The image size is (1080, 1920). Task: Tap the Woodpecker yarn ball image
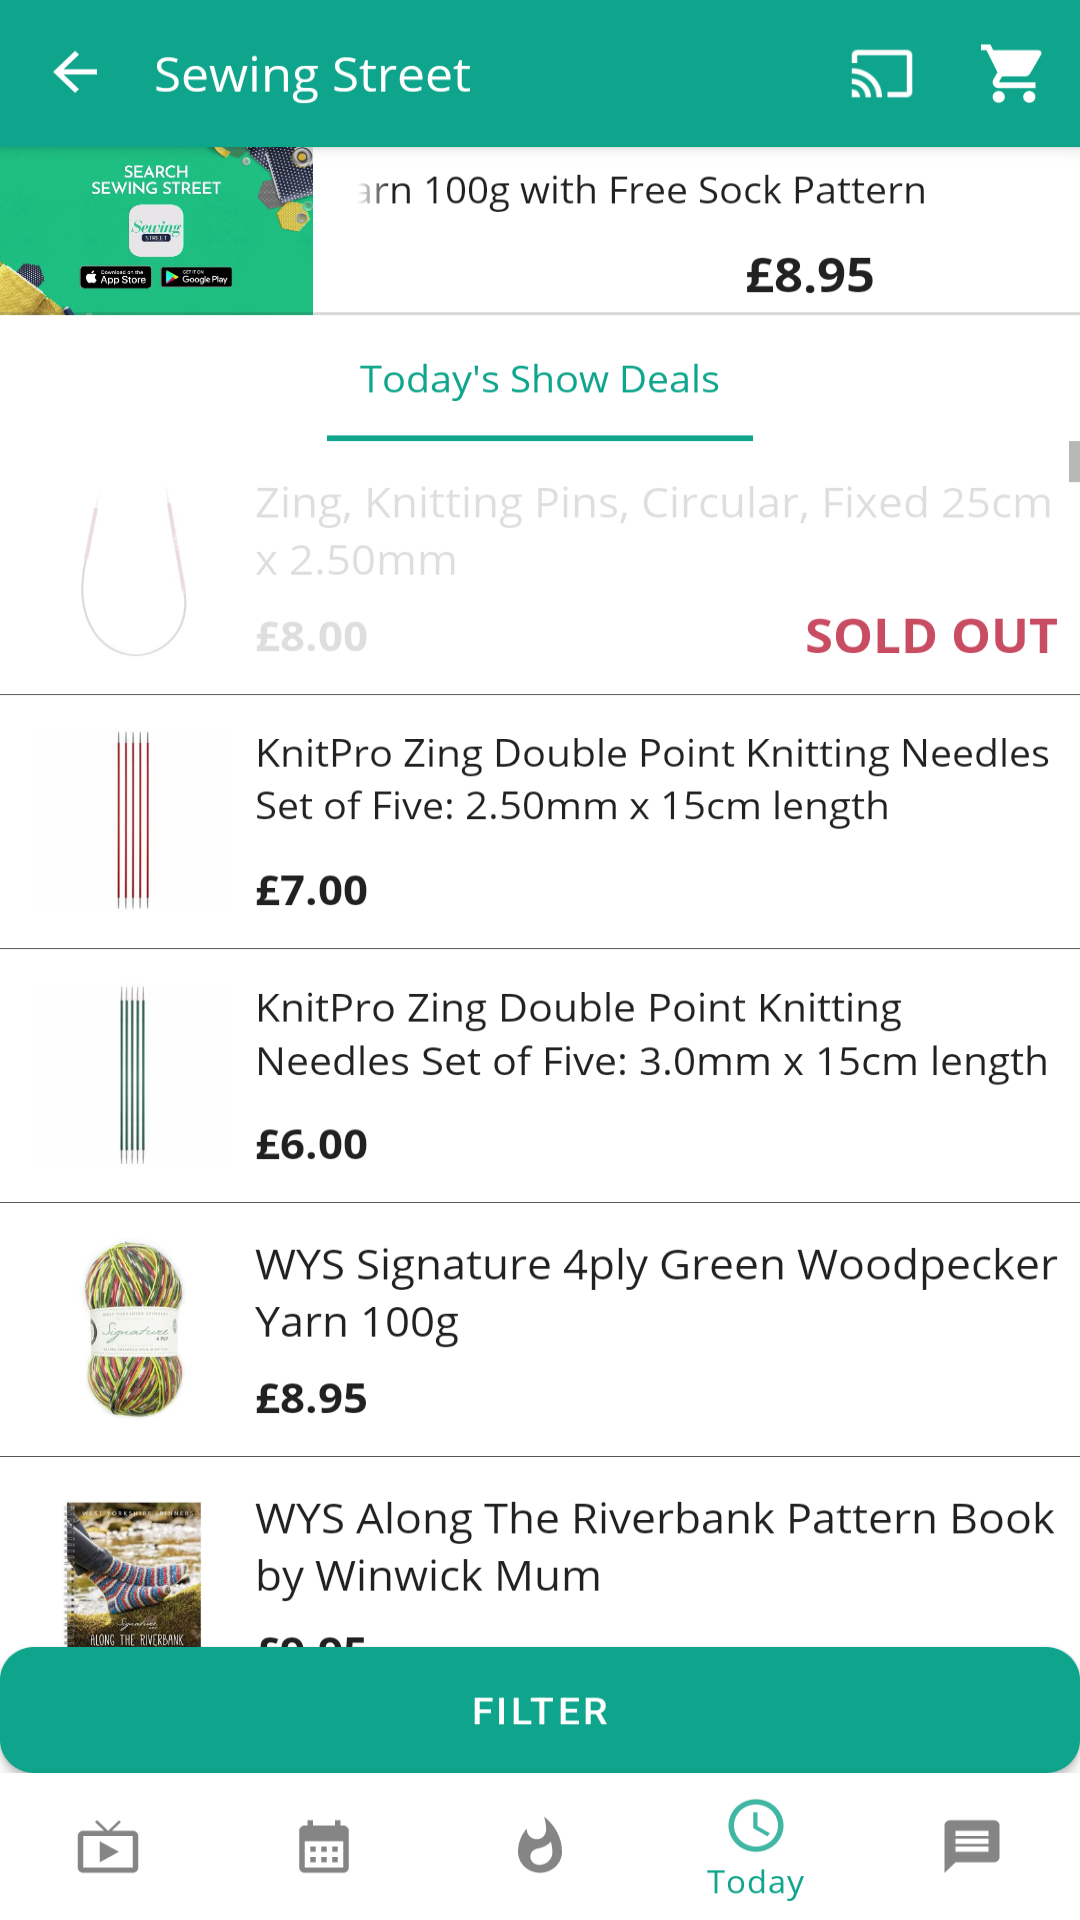pyautogui.click(x=134, y=1330)
